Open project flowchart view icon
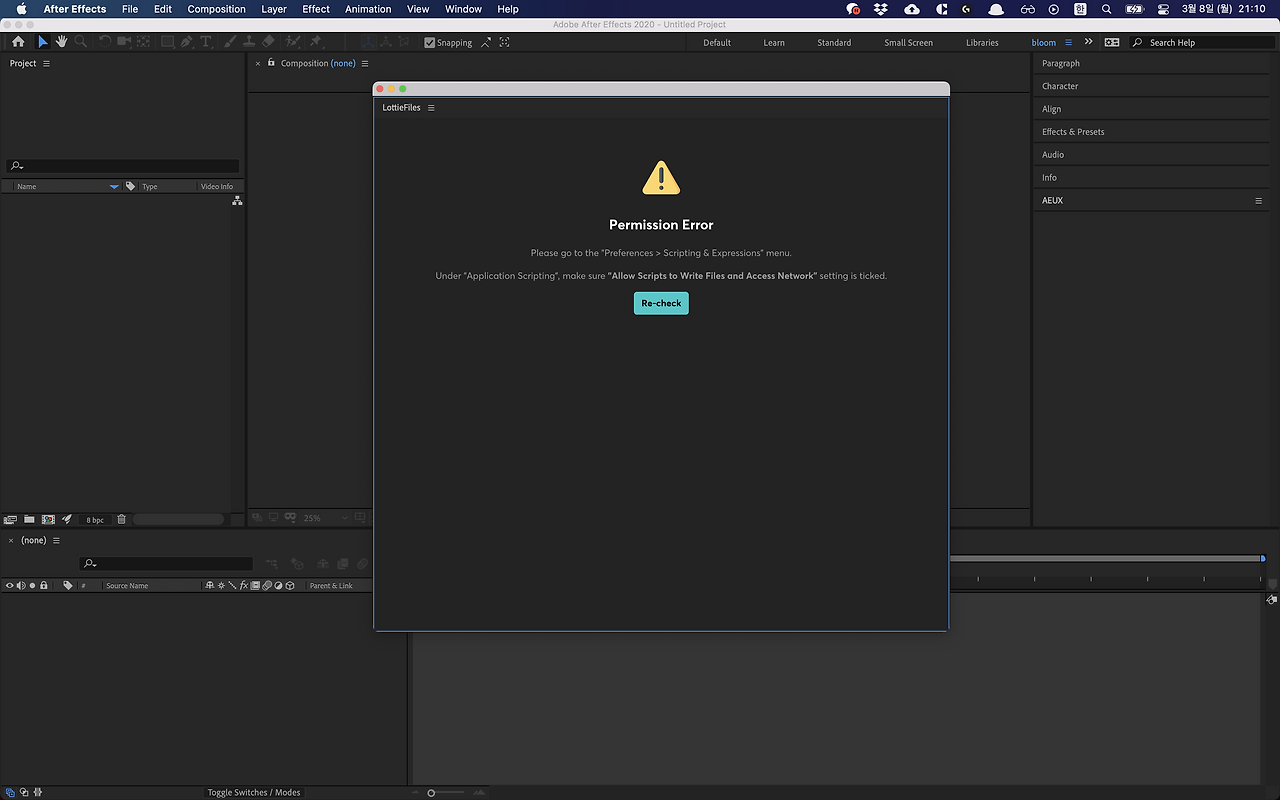The height and width of the screenshot is (800, 1280). [237, 201]
